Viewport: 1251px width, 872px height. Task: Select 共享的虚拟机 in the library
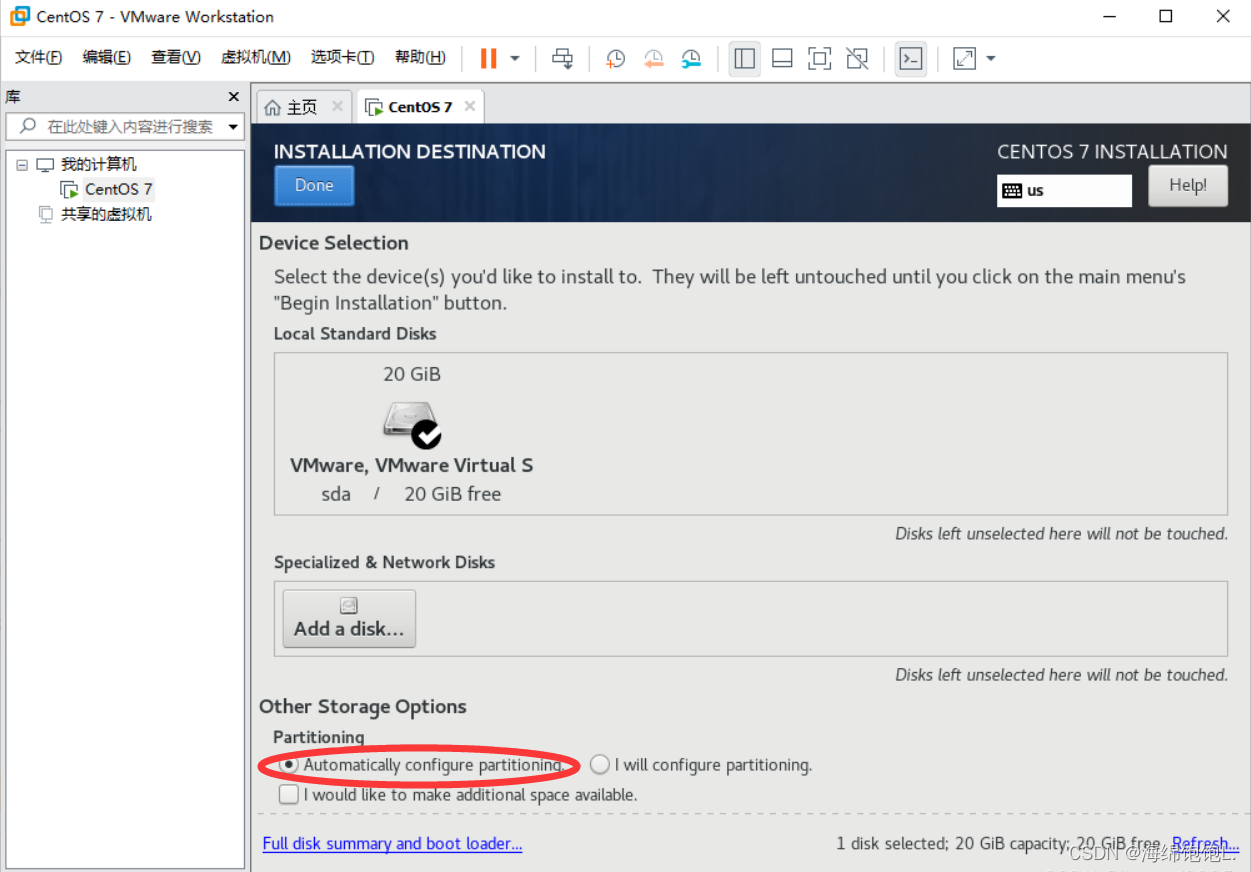tap(106, 214)
